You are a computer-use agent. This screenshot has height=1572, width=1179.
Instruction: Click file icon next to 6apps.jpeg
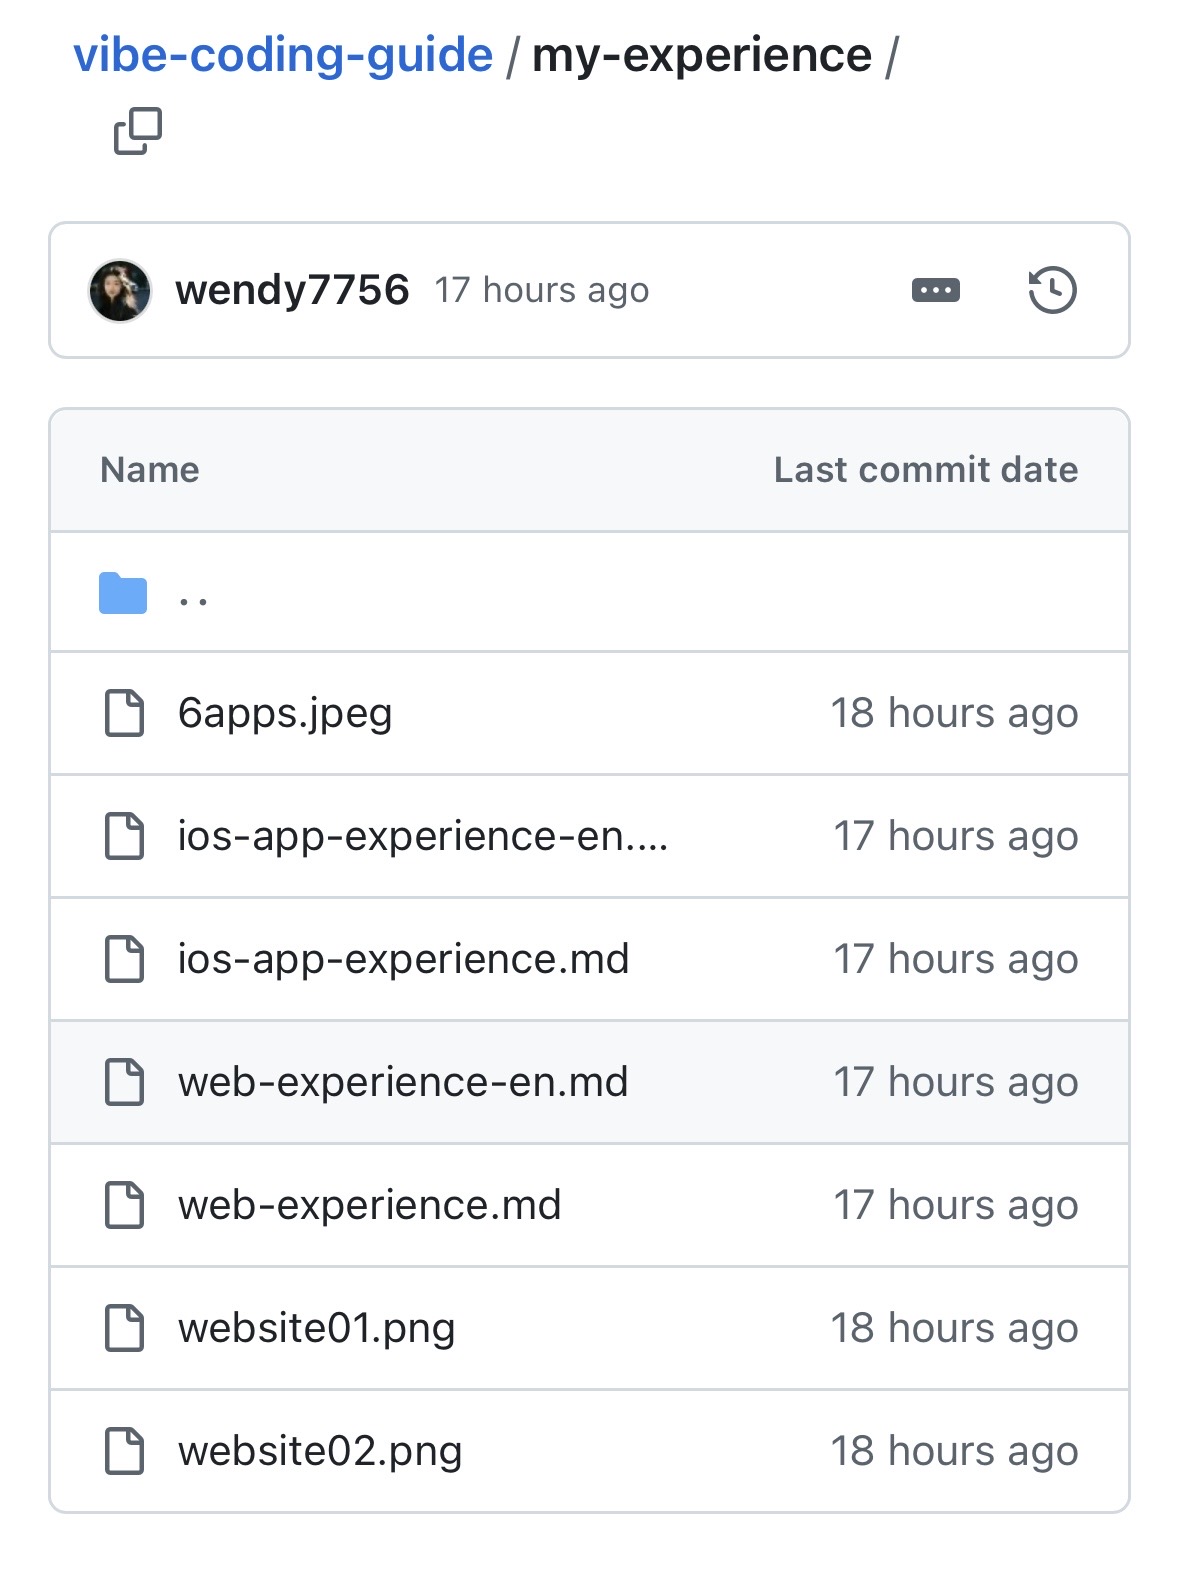pos(125,713)
